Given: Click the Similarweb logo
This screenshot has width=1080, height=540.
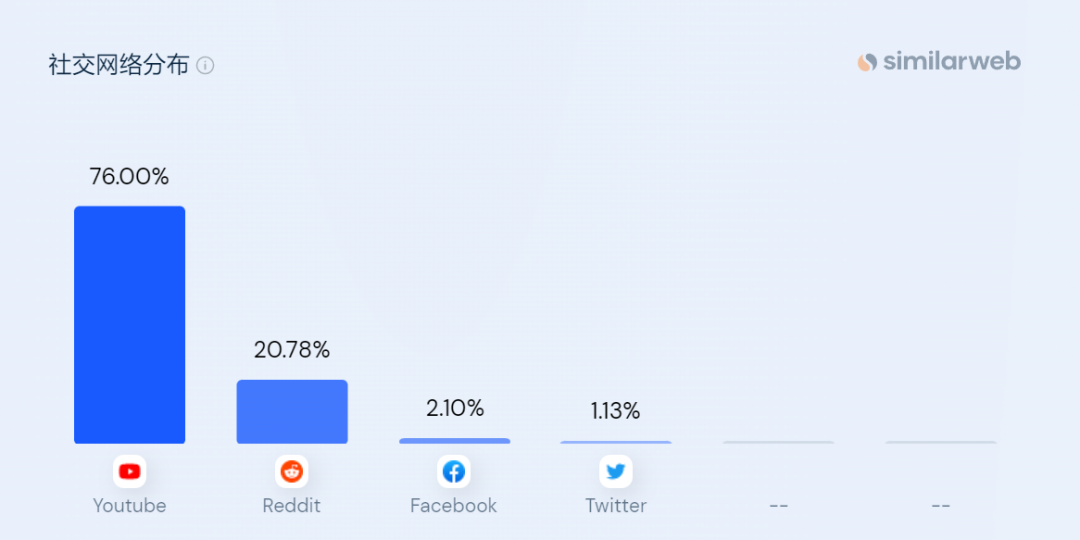Looking at the screenshot, I should (939, 62).
